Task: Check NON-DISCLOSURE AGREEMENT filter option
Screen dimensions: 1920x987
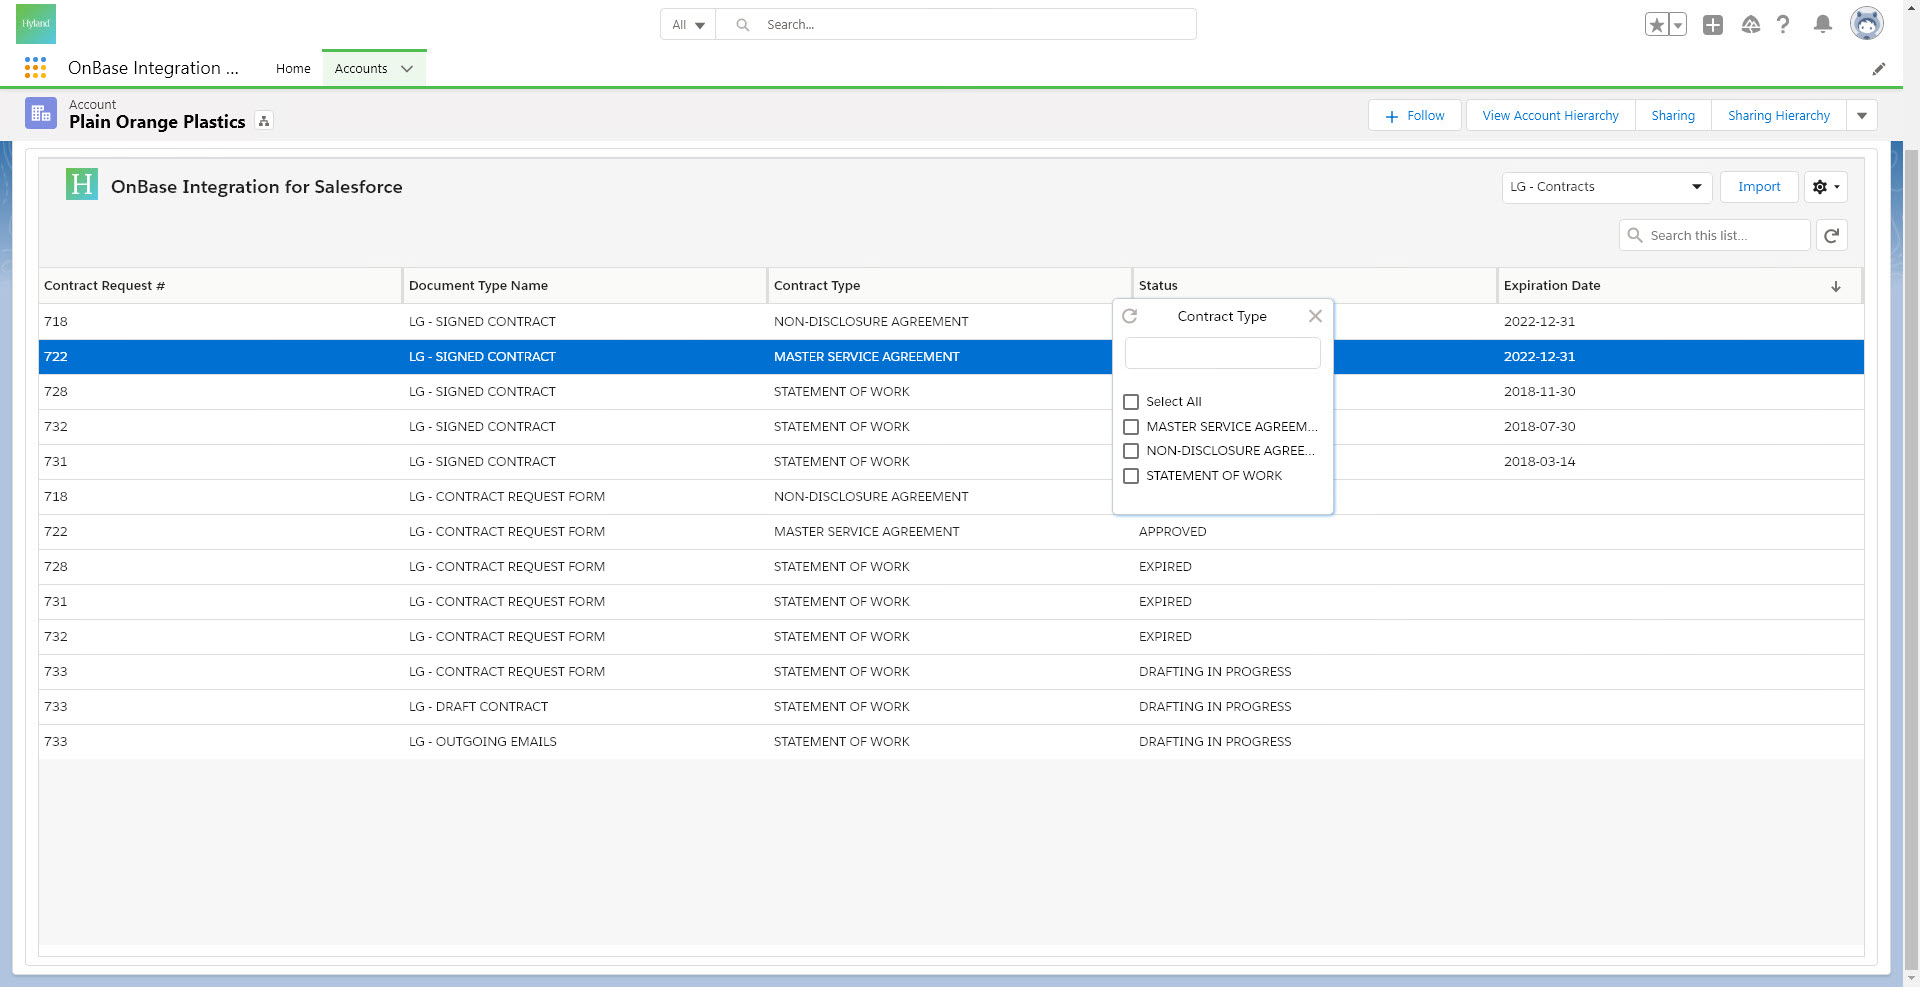Action: click(x=1131, y=451)
